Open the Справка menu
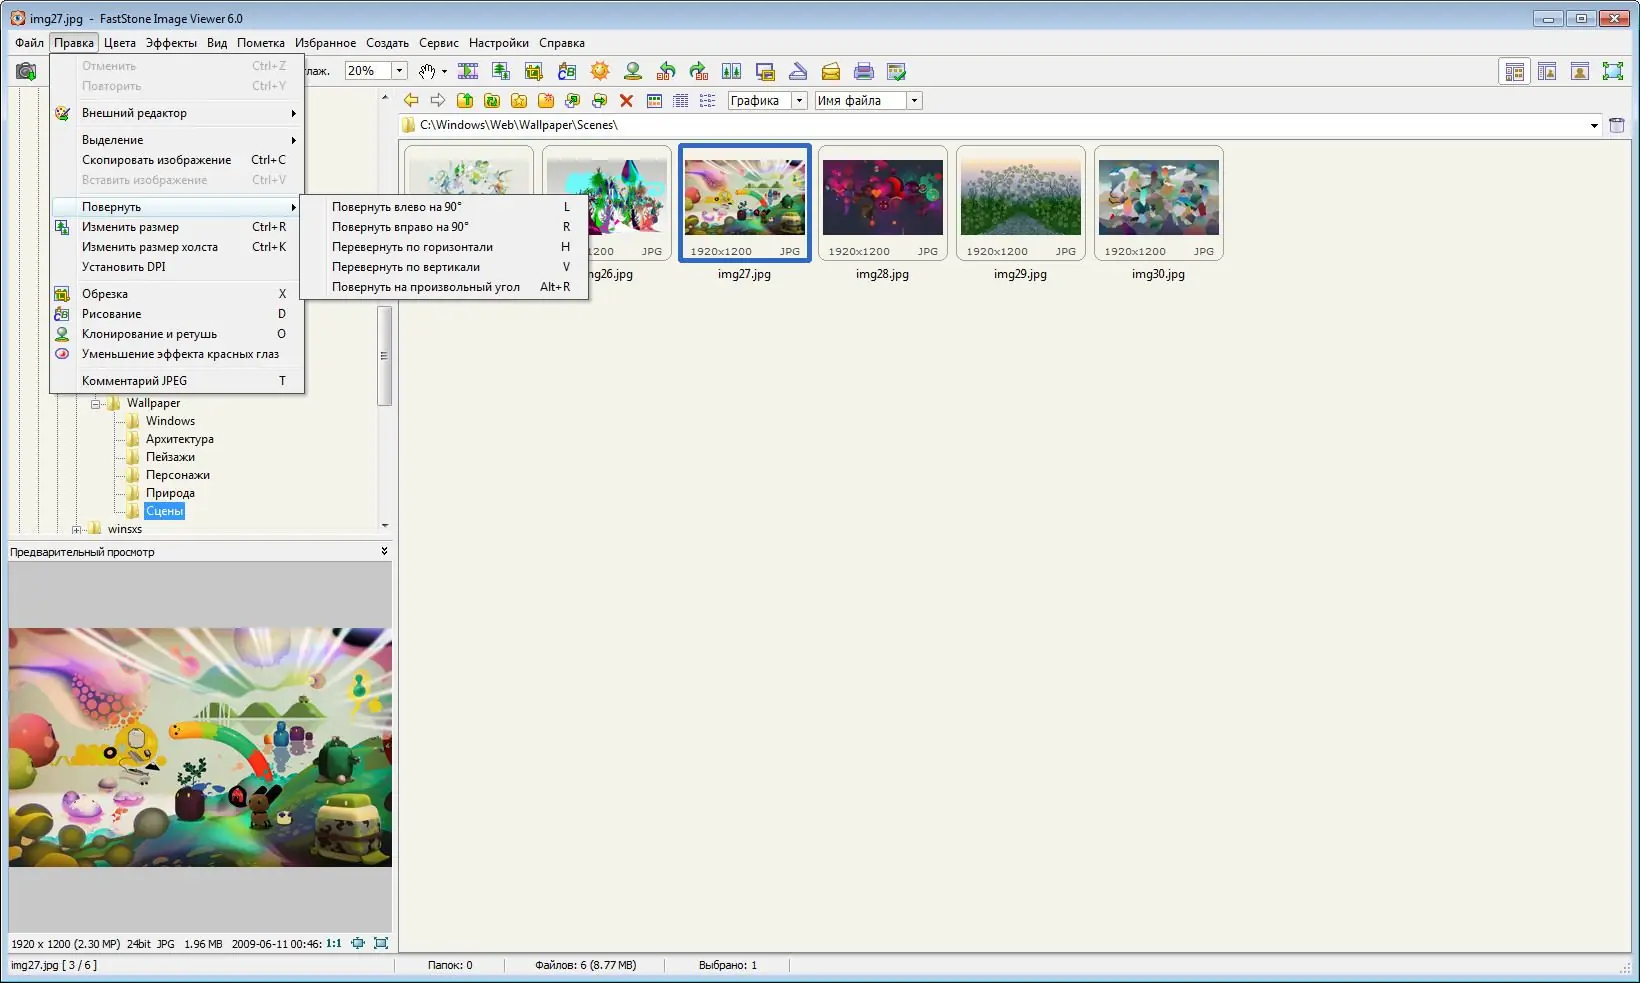Image resolution: width=1640 pixels, height=983 pixels. tap(562, 43)
